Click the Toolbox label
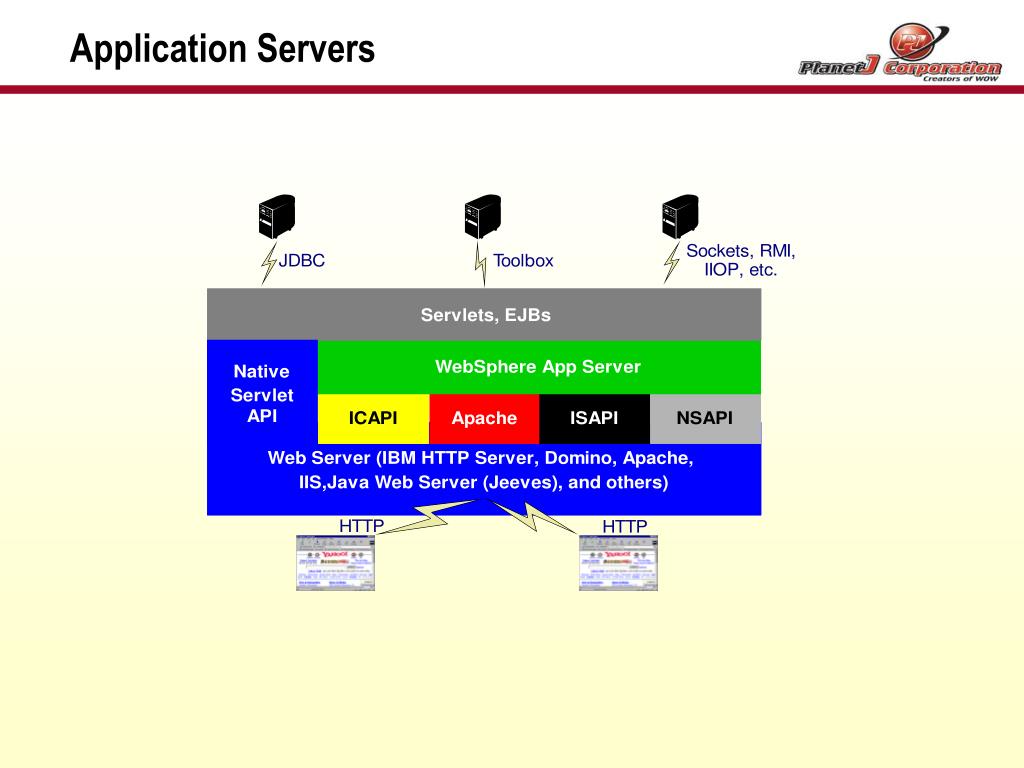 523,261
